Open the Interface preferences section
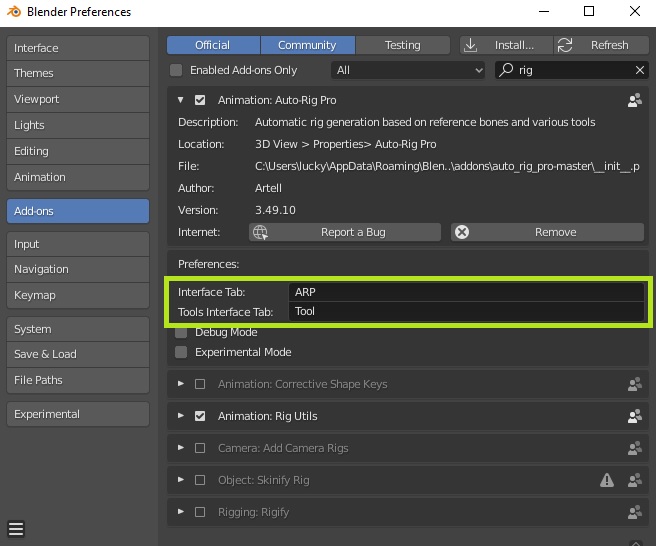 78,48
